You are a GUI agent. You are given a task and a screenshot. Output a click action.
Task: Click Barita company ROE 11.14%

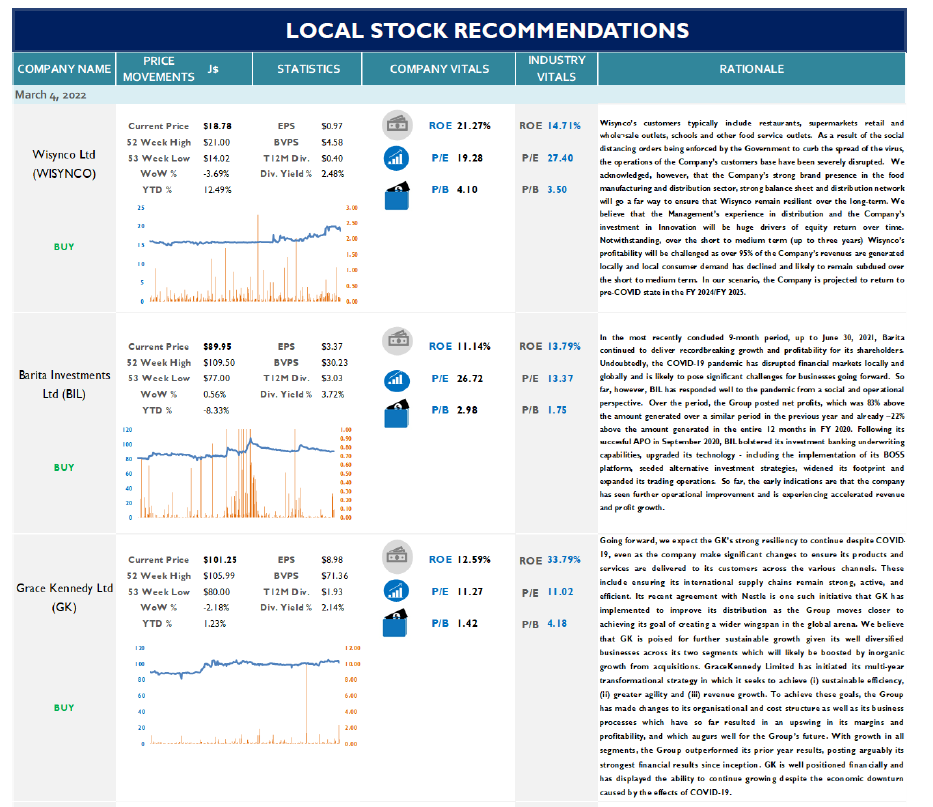pos(474,346)
